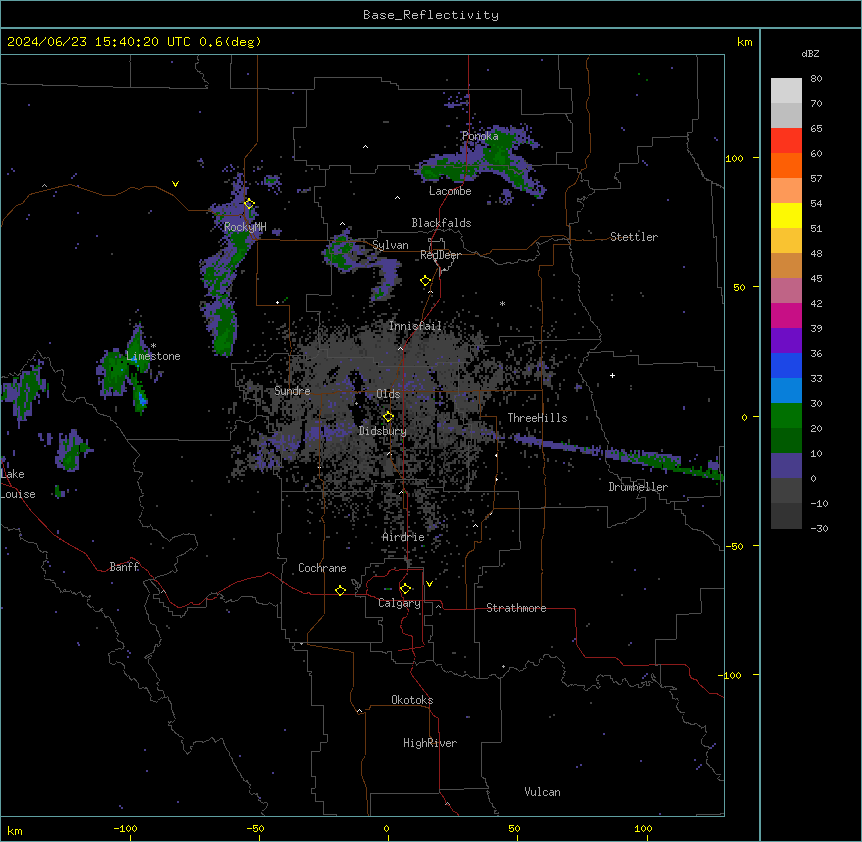Viewport: 862px width, 842px height.
Task: Click the km label beside the timestamp row
Action: pos(744,42)
